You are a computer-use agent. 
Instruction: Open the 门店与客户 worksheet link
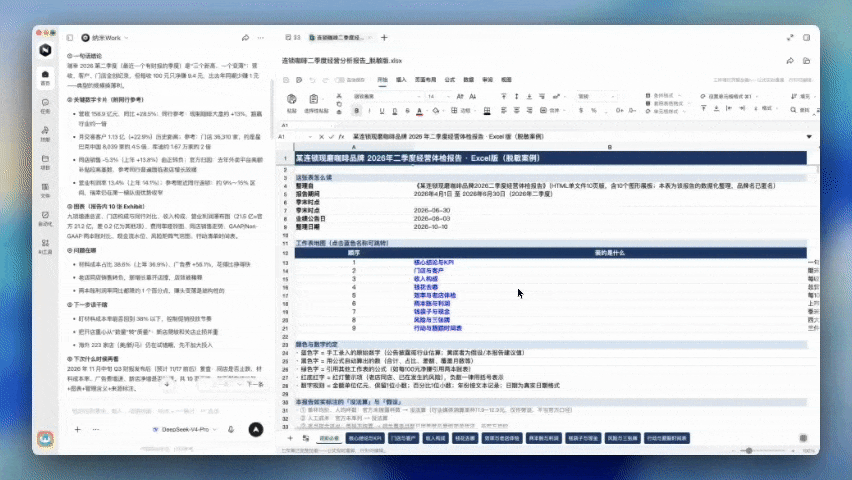(428, 271)
